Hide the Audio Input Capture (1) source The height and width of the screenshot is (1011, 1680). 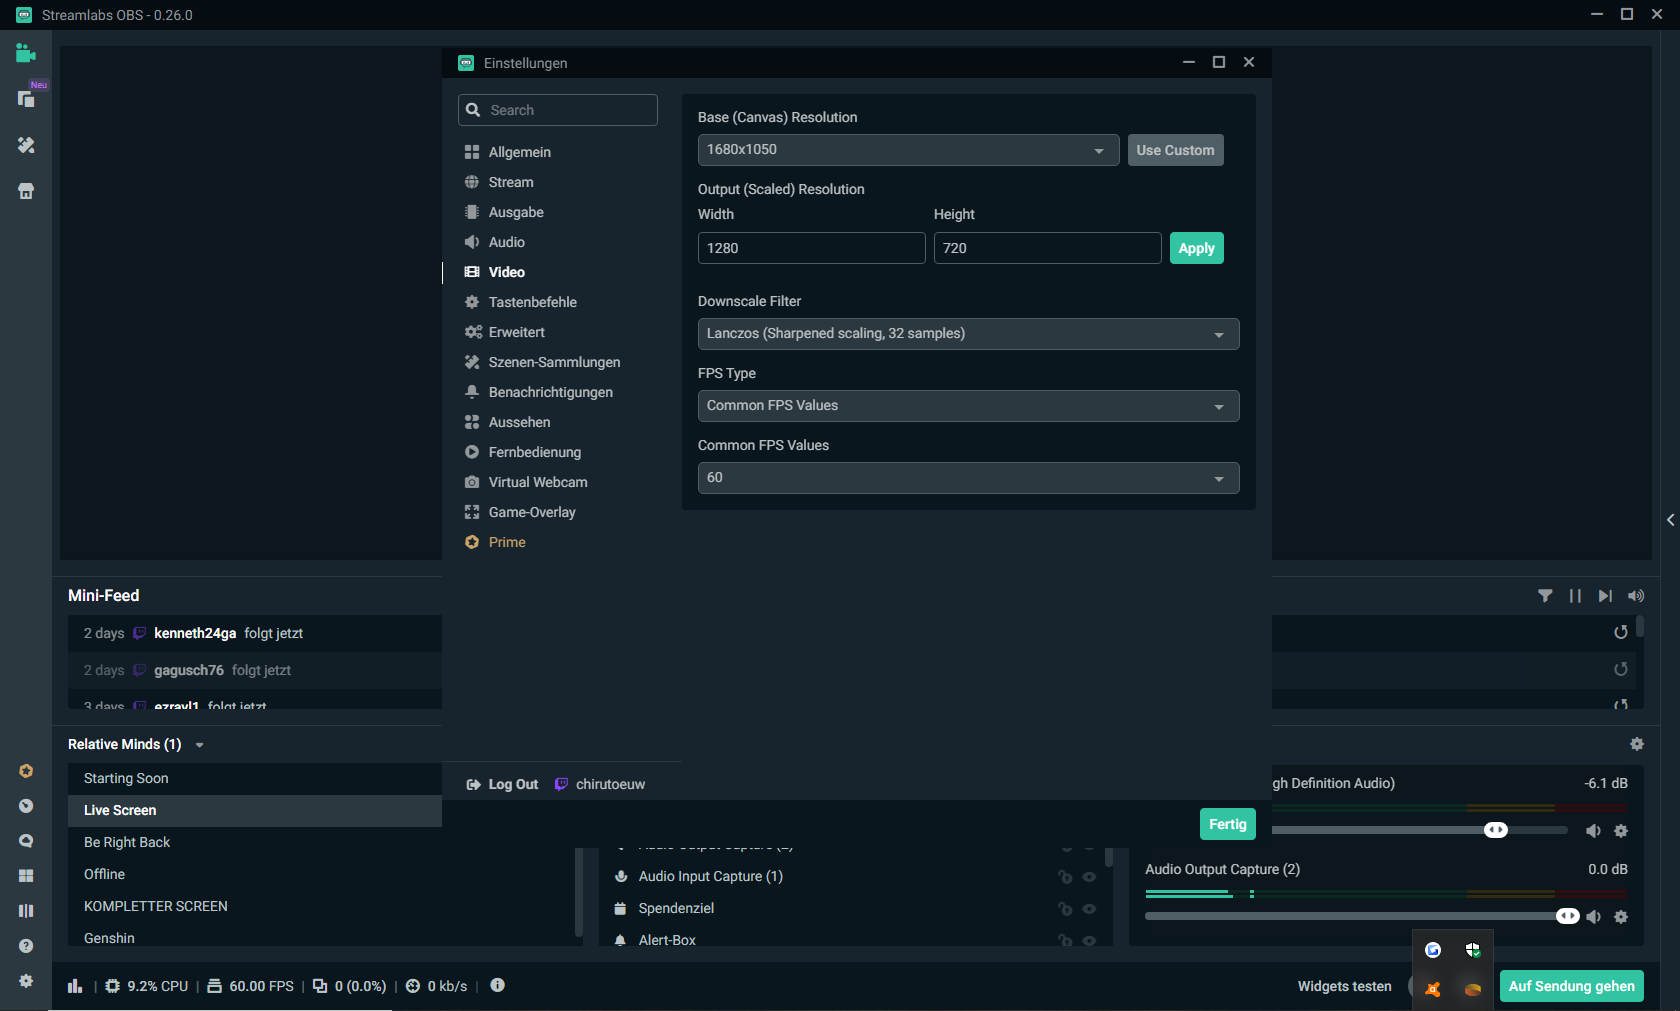click(1089, 877)
